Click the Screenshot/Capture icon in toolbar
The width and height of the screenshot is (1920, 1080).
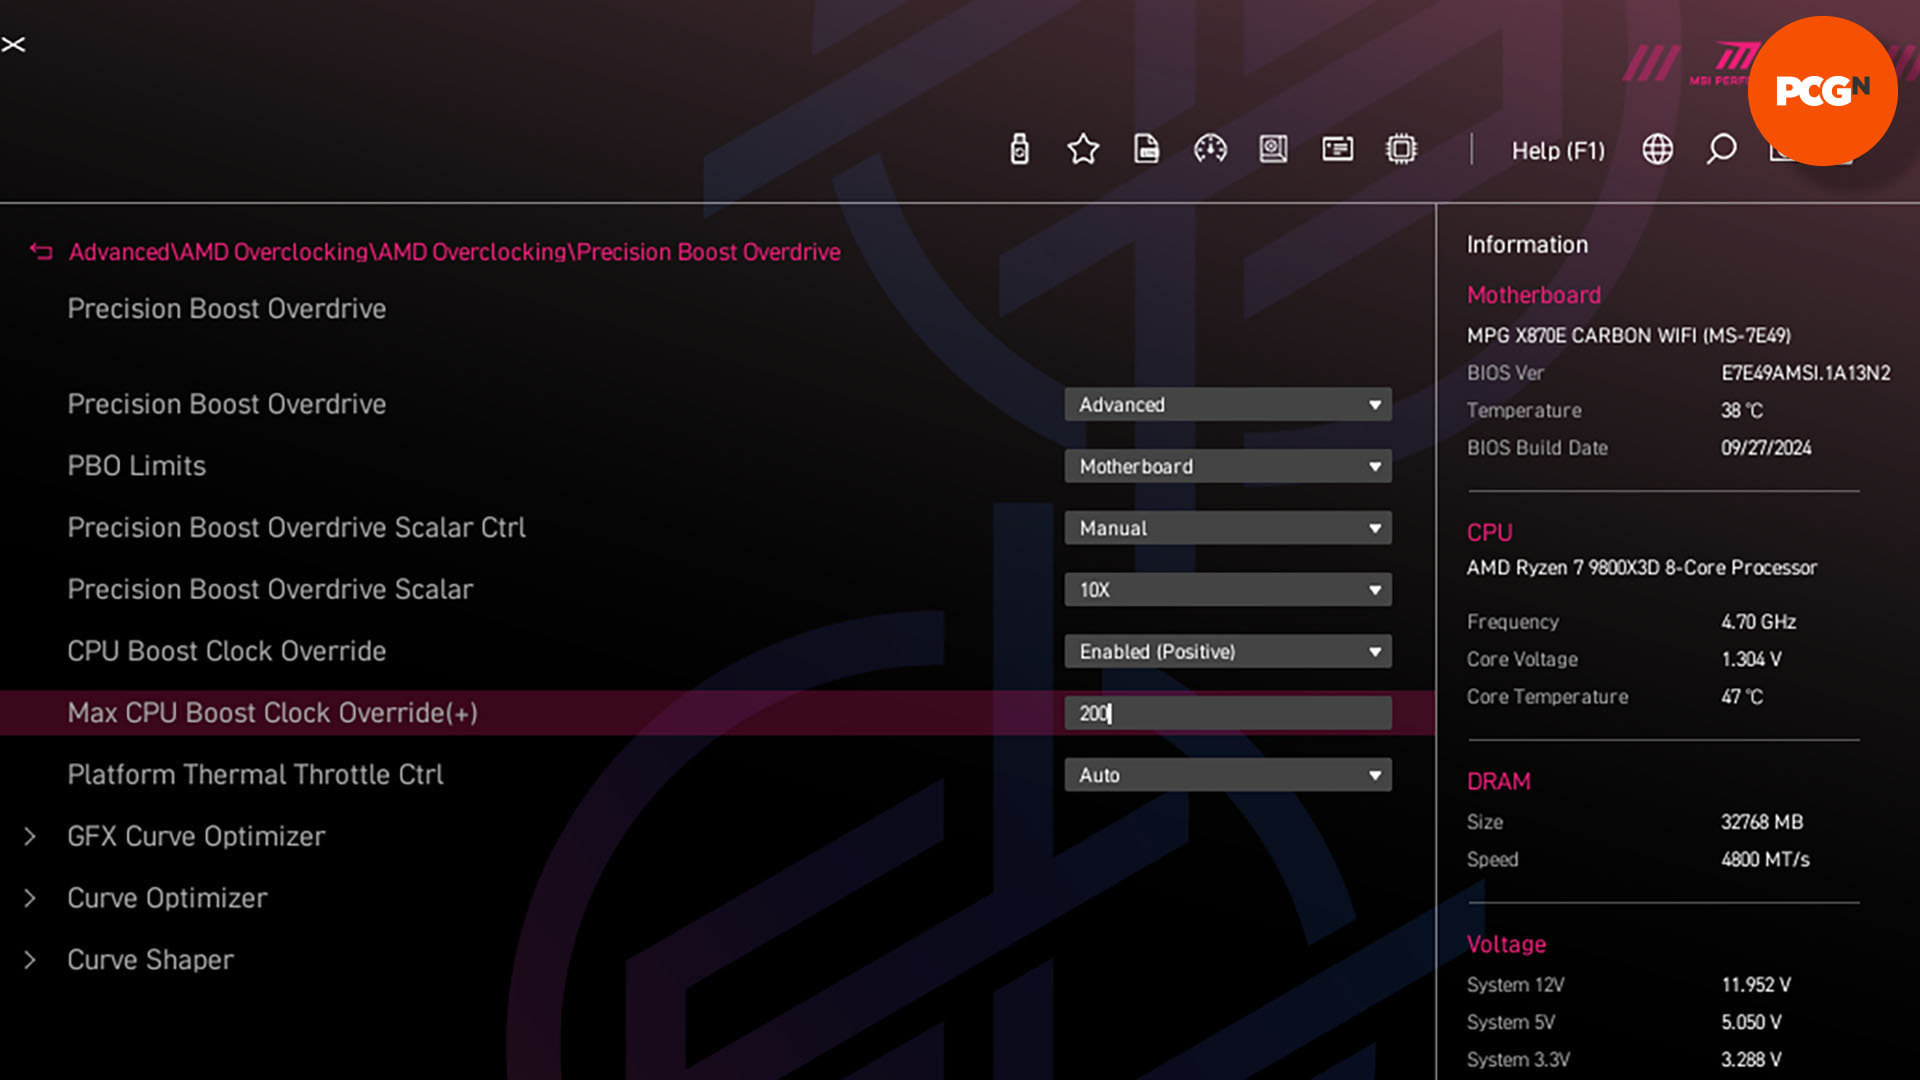coord(1271,149)
